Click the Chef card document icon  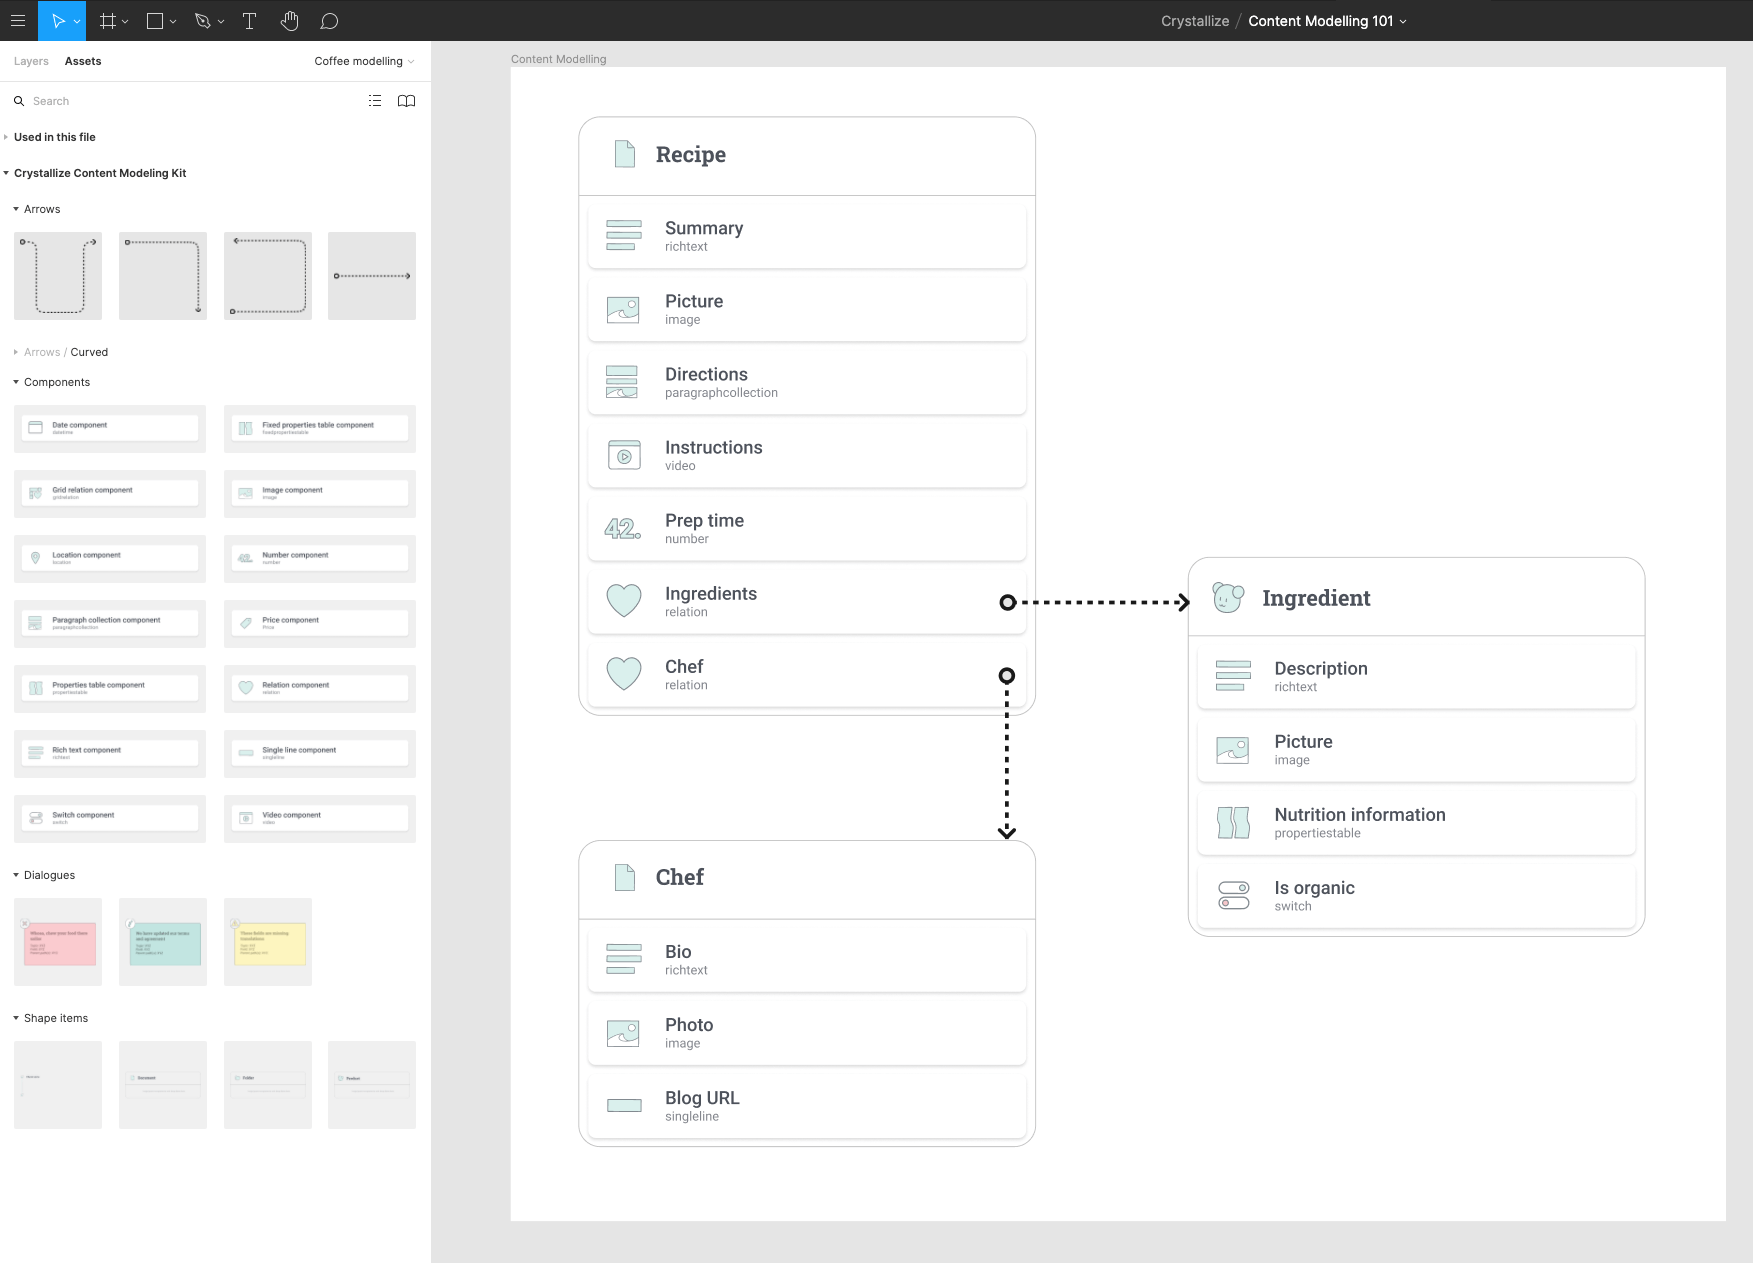(625, 877)
